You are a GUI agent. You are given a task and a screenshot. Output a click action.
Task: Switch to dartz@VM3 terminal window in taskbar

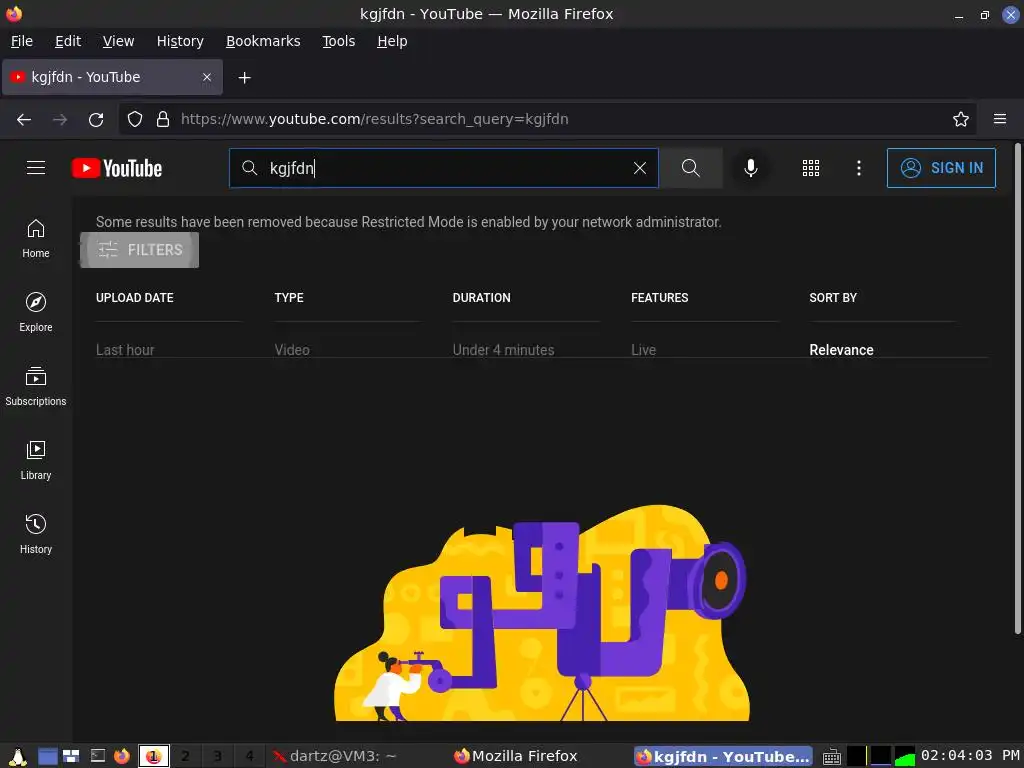point(334,756)
